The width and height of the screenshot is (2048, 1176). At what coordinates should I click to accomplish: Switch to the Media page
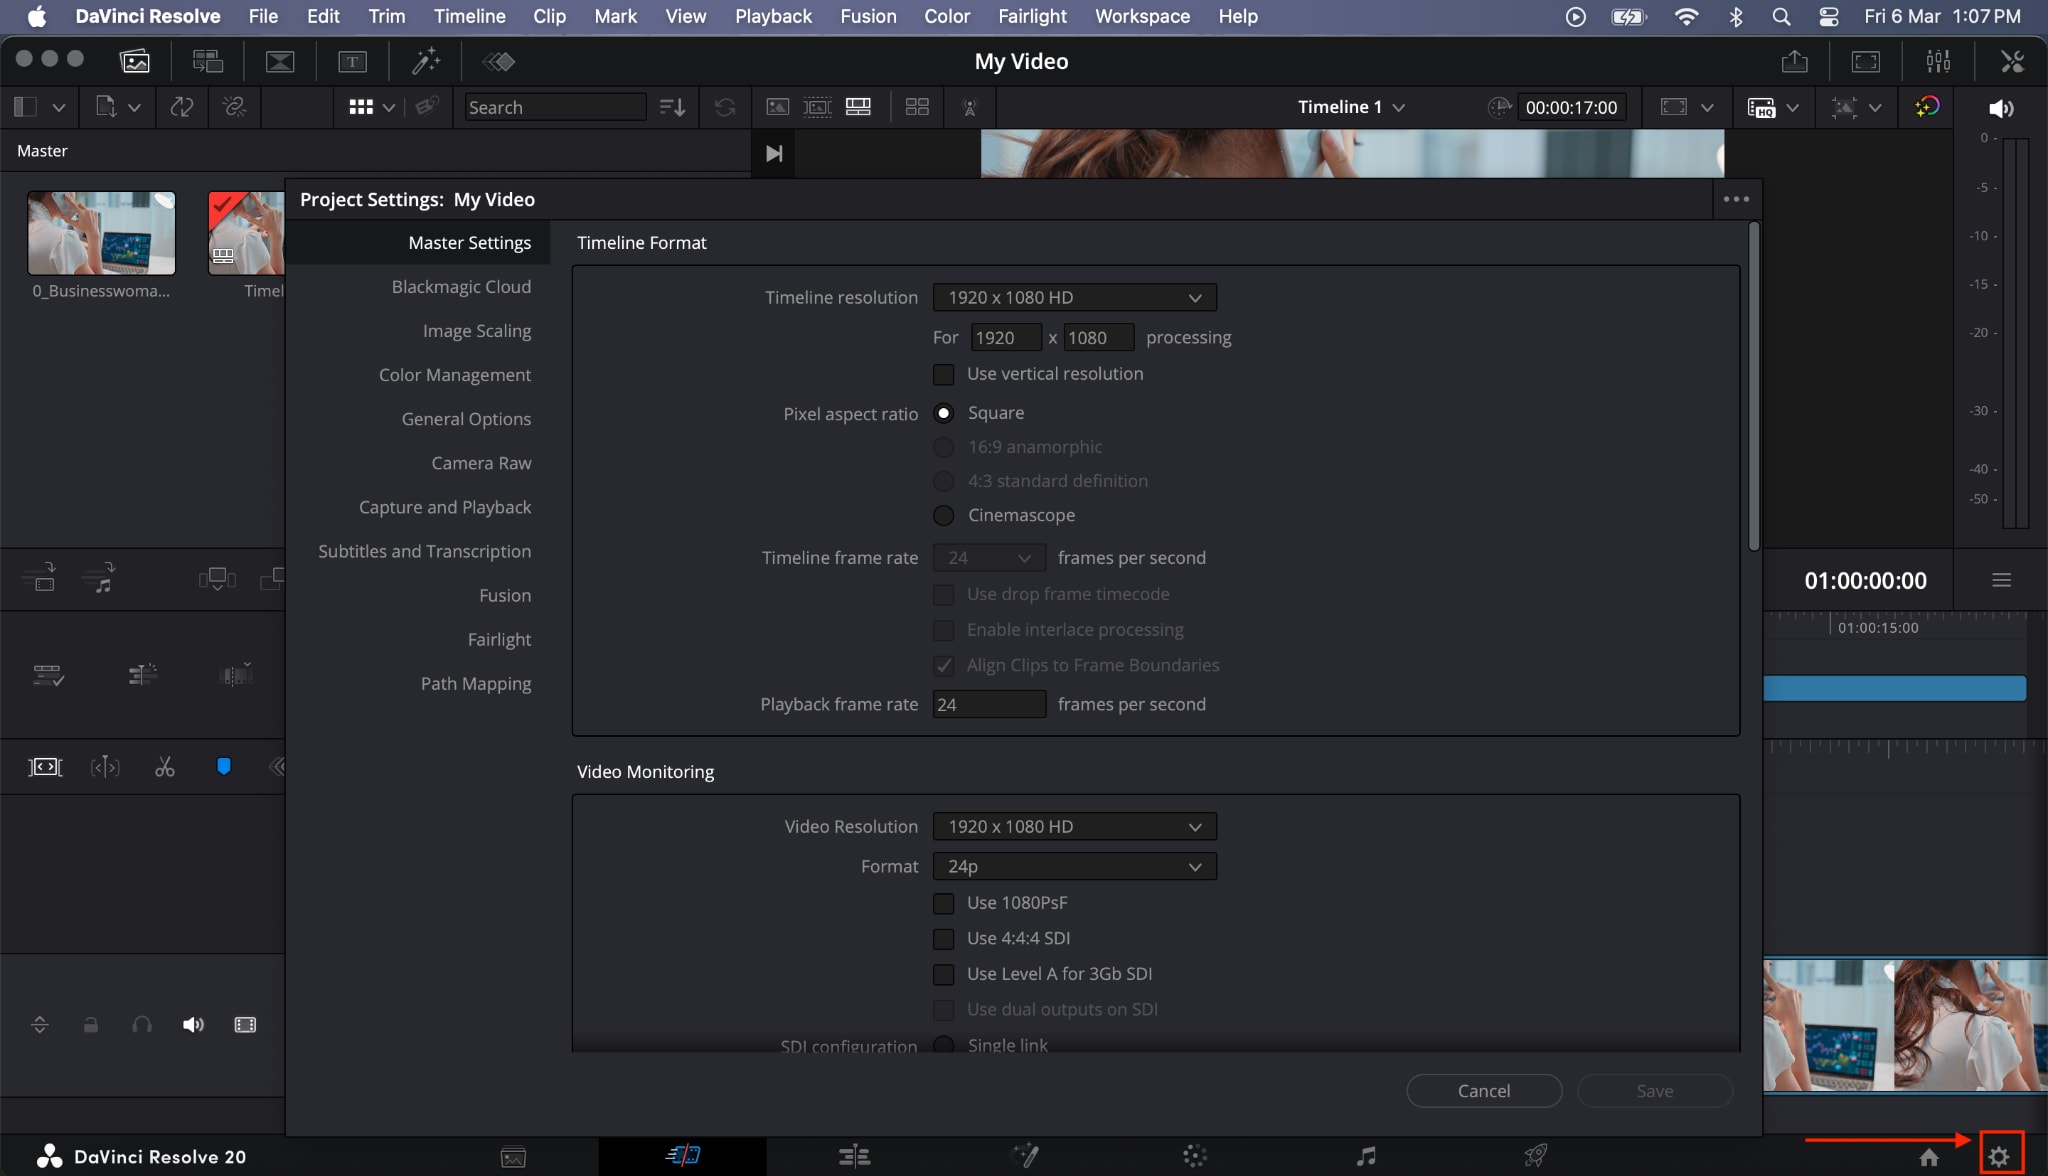pos(512,1155)
